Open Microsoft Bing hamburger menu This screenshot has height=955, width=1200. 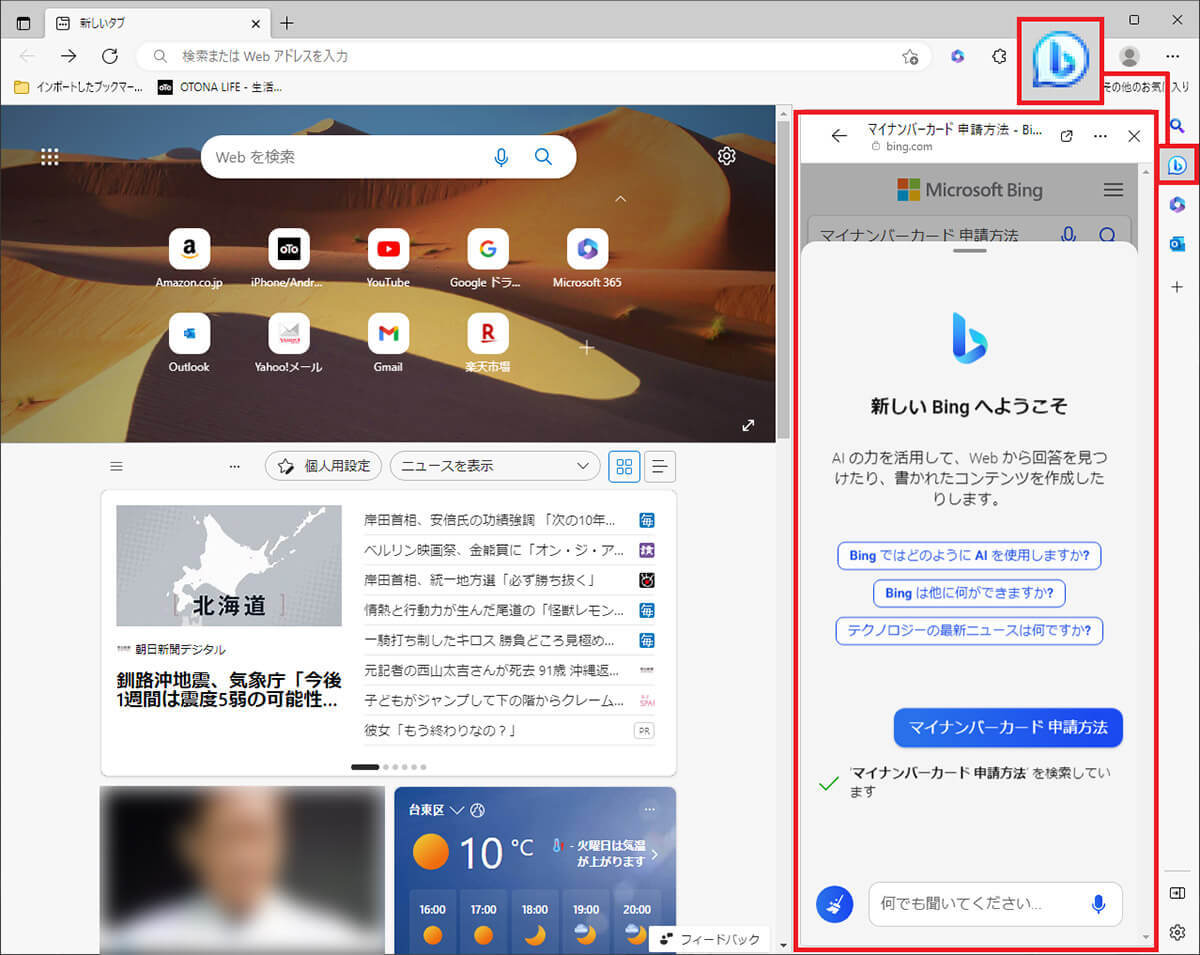pyautogui.click(x=1112, y=190)
